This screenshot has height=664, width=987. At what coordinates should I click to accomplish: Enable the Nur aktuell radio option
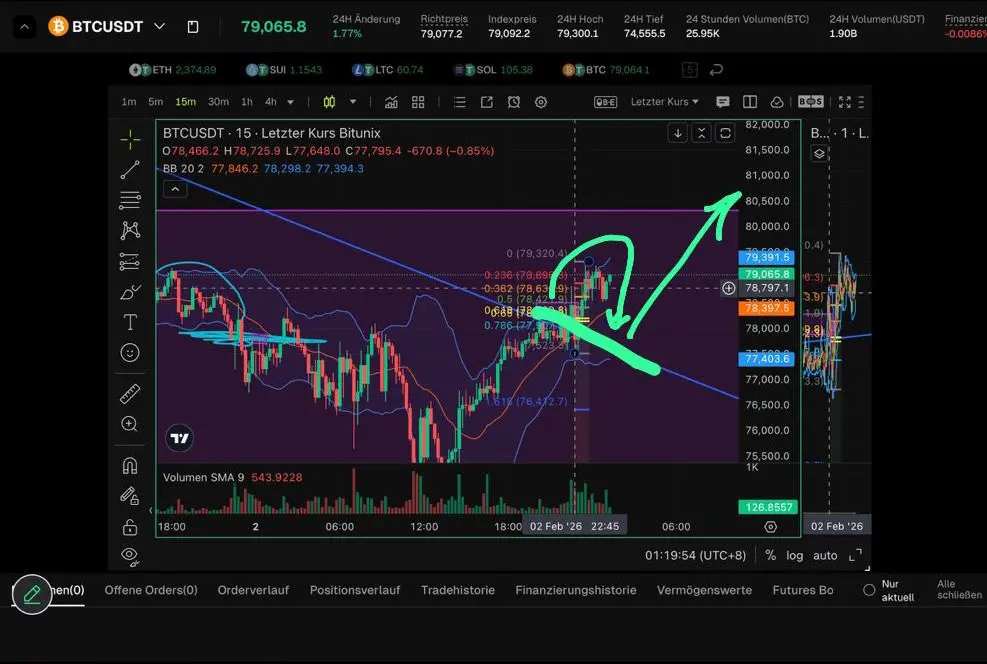click(x=869, y=590)
